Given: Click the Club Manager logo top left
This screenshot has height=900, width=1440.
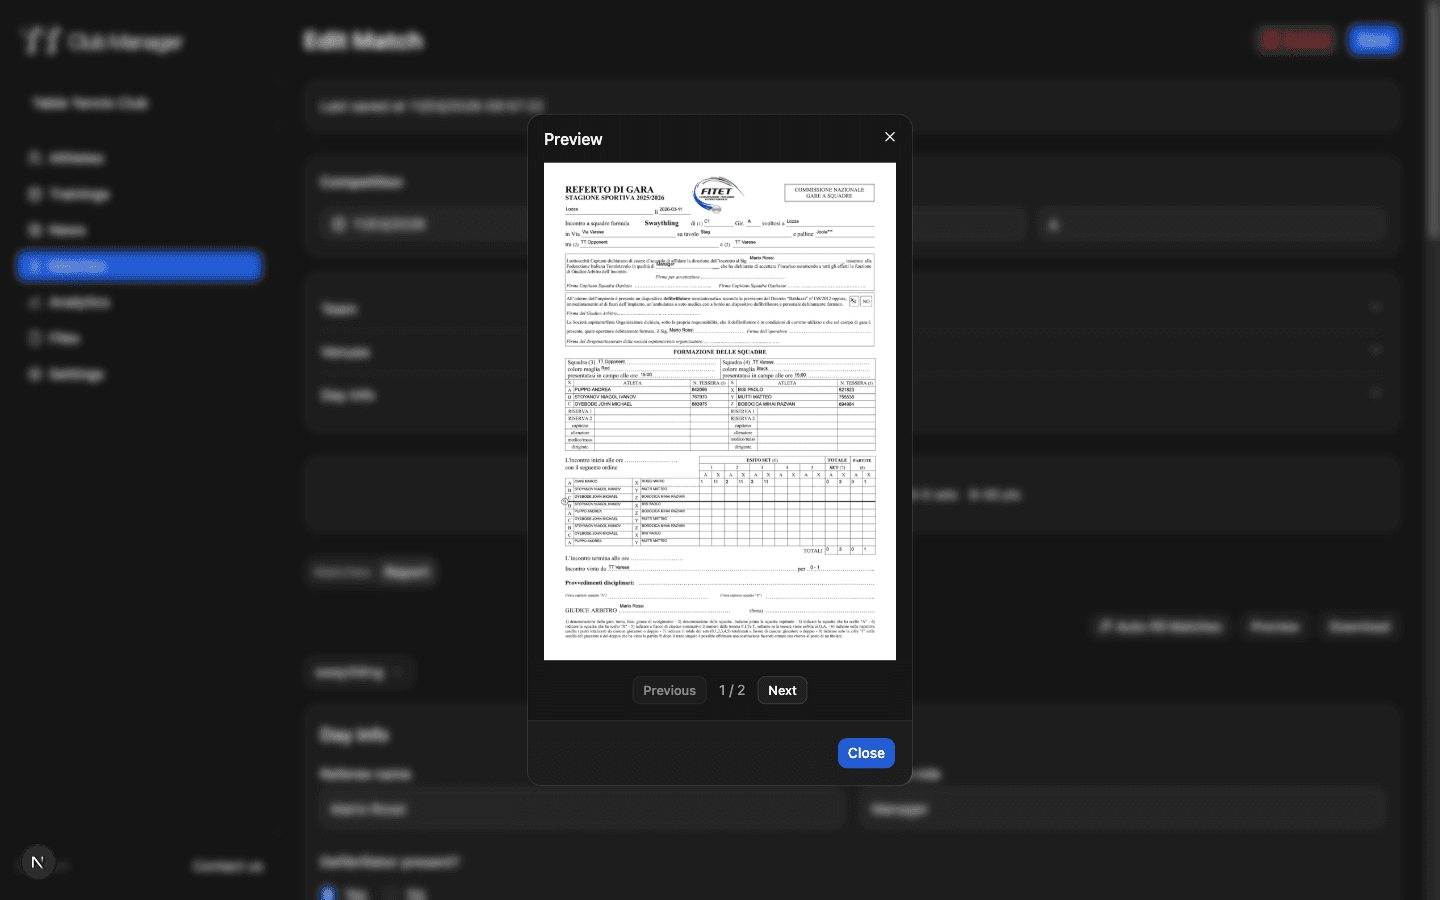Looking at the screenshot, I should 100,41.
